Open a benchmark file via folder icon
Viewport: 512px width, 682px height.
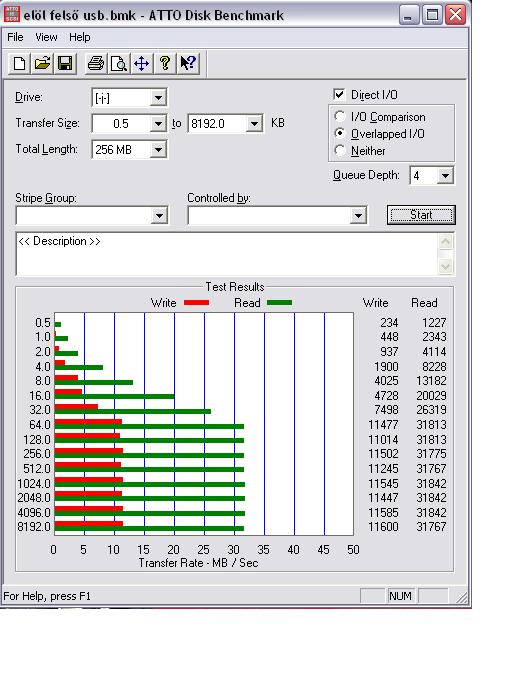[x=43, y=64]
